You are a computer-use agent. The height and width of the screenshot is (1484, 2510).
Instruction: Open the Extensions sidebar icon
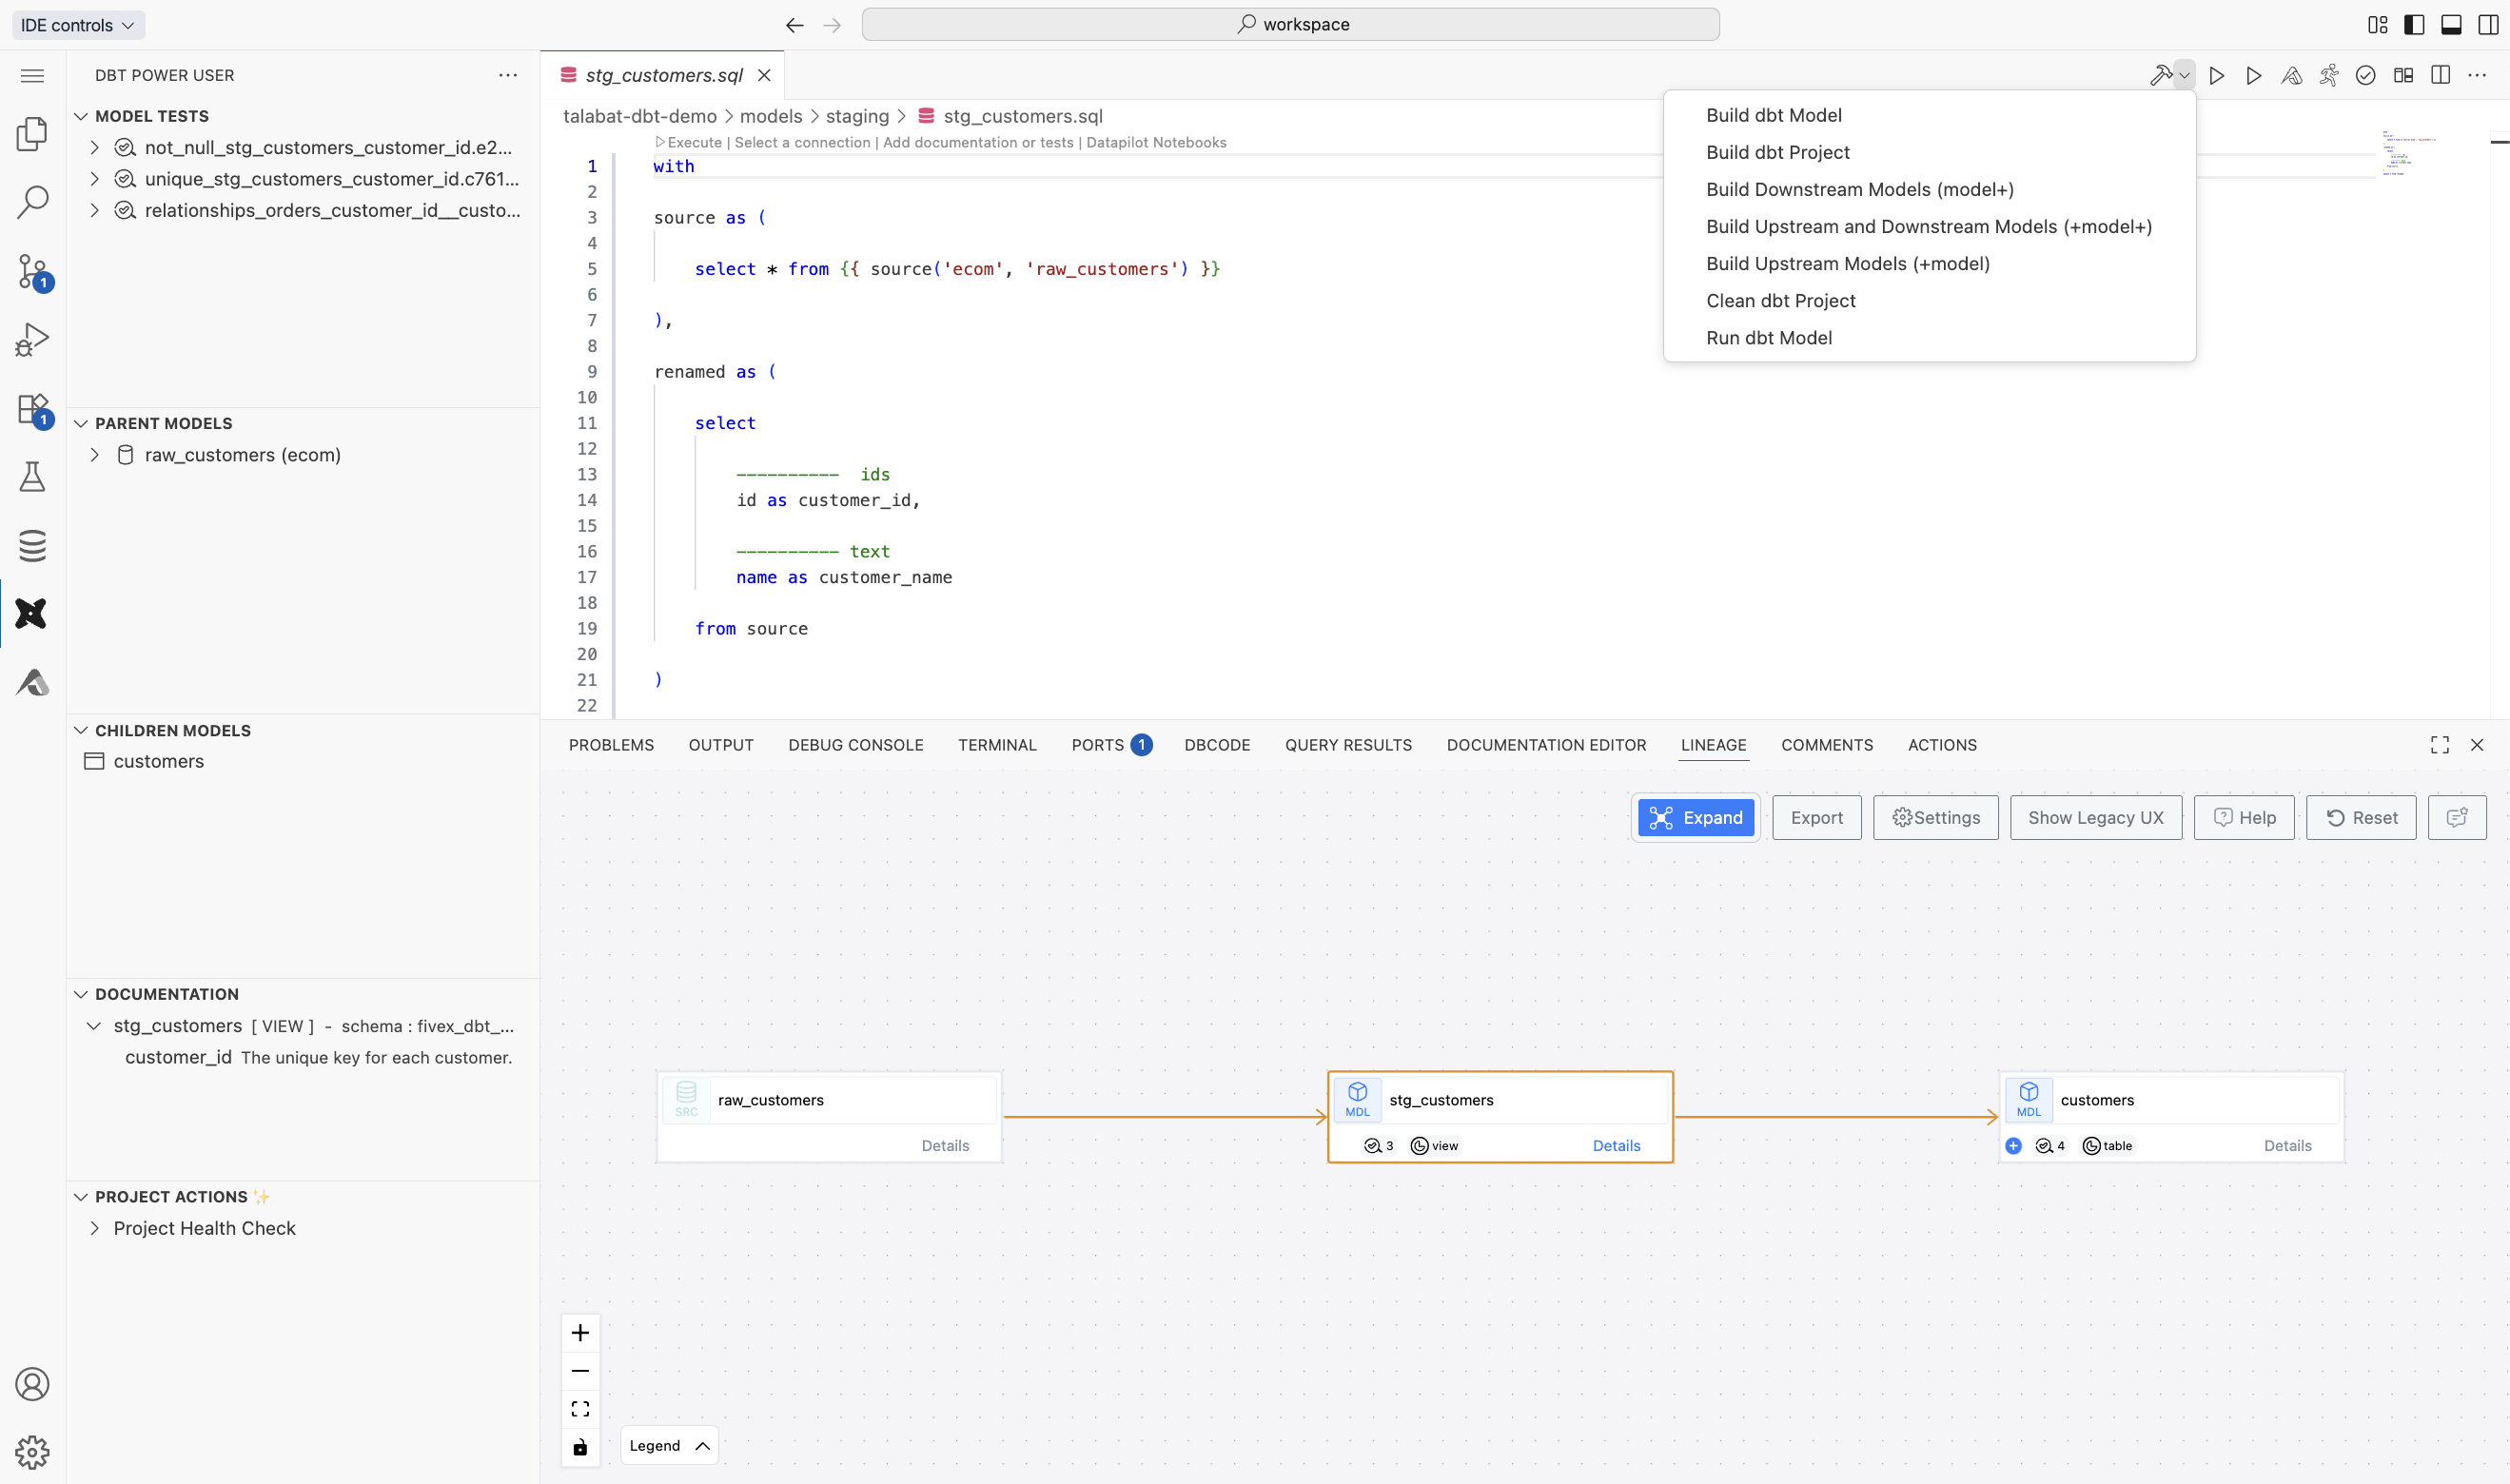[x=32, y=408]
